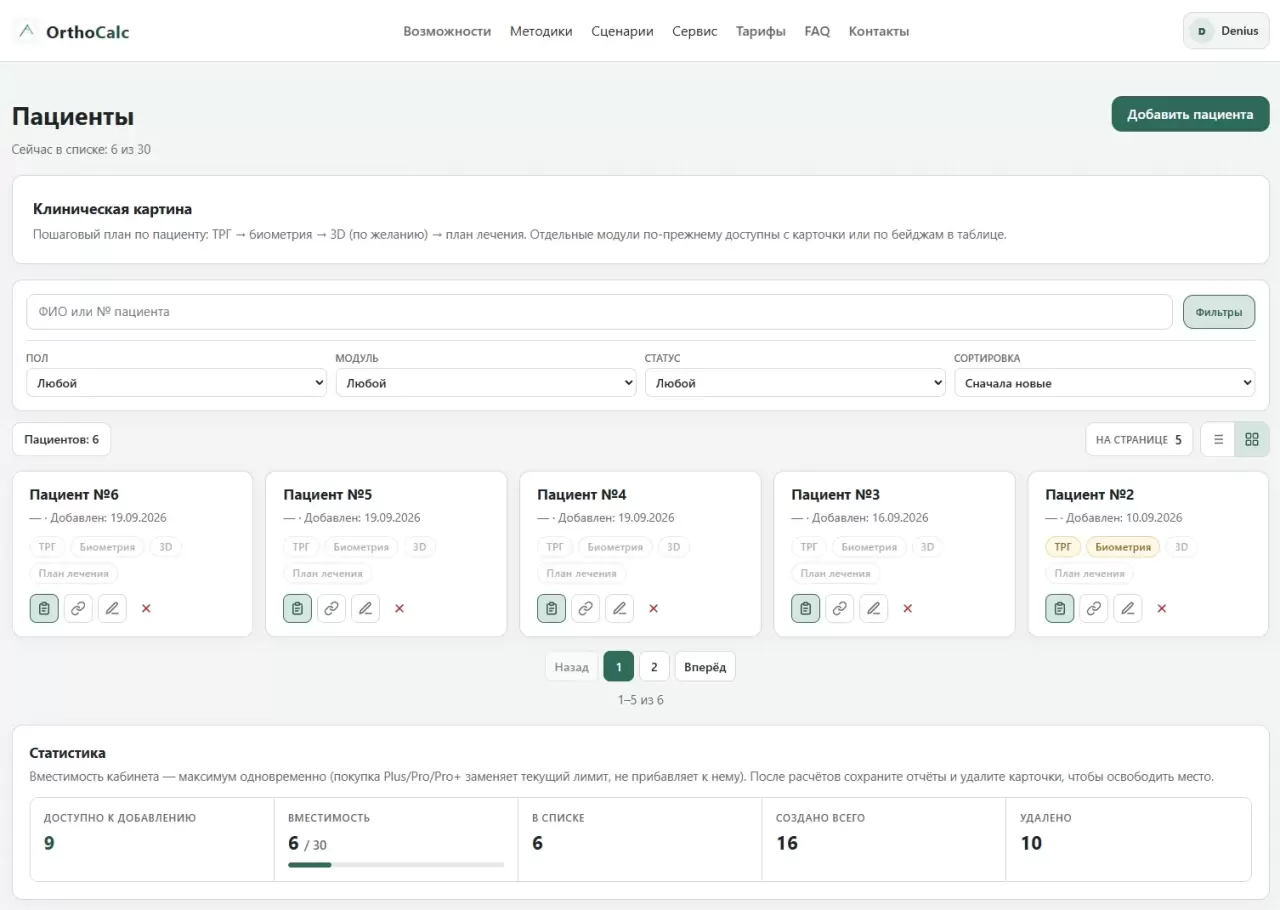Open clipboard icon on Пациент №4 card

[552, 608]
